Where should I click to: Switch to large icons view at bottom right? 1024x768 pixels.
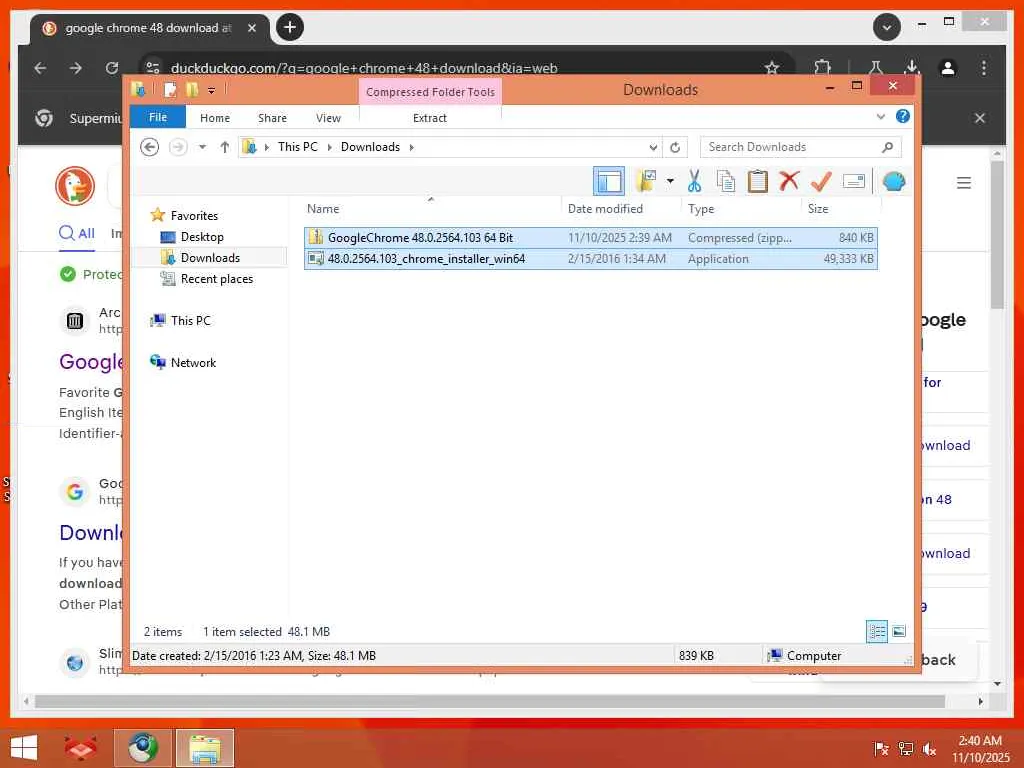[899, 631]
